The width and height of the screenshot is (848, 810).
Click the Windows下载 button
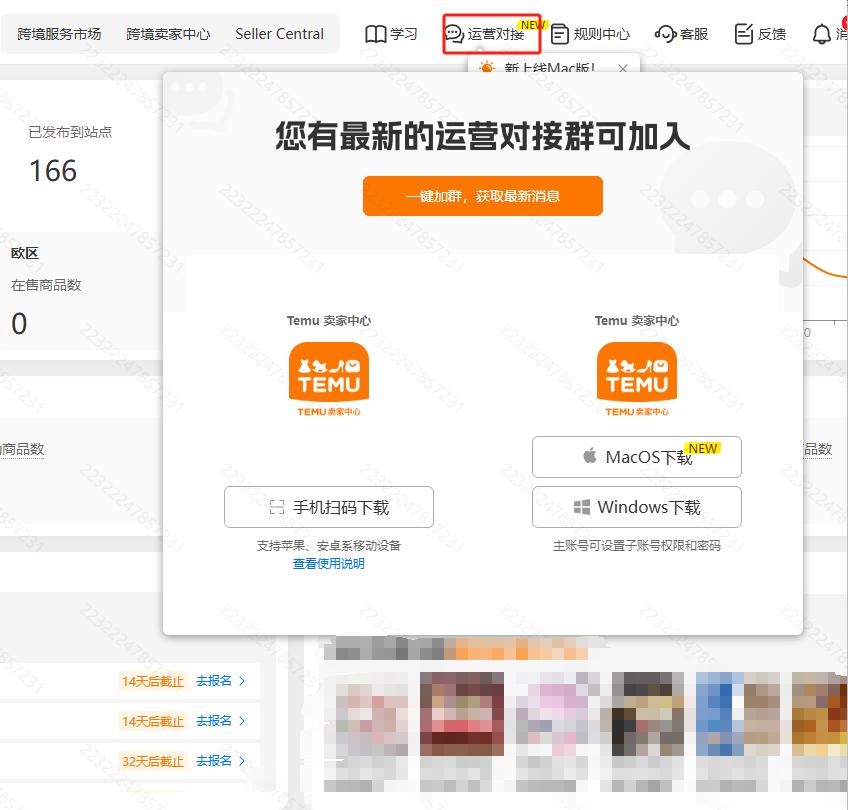pos(637,507)
